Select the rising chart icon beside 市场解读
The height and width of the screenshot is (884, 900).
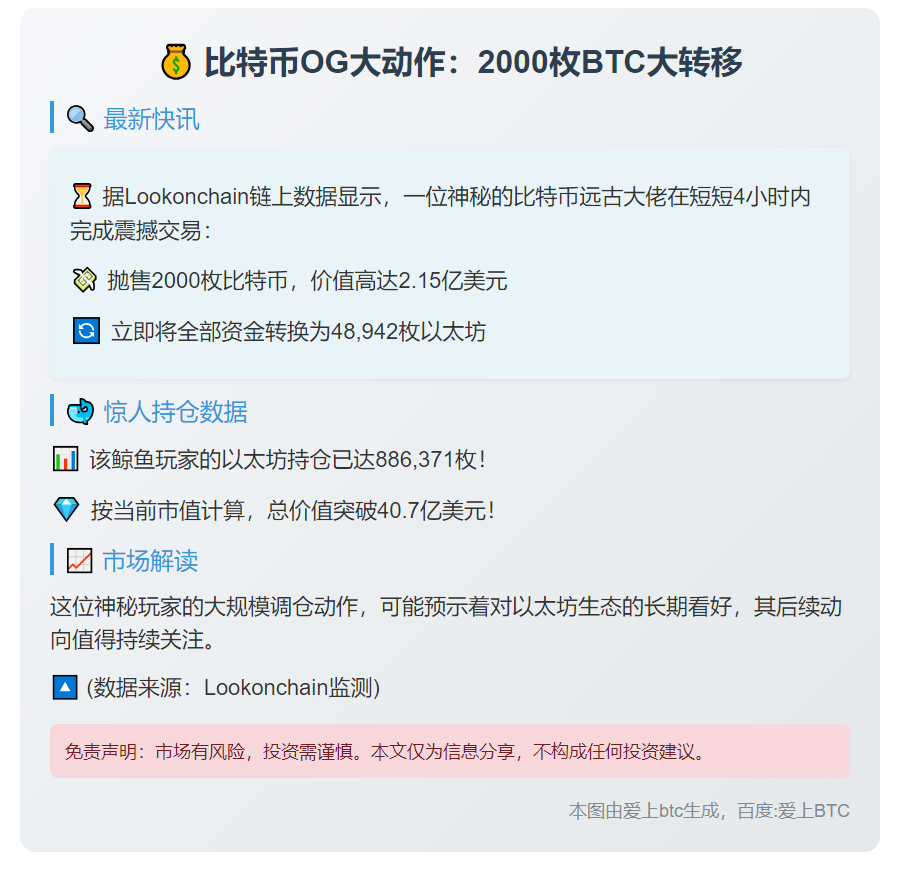pos(79,561)
